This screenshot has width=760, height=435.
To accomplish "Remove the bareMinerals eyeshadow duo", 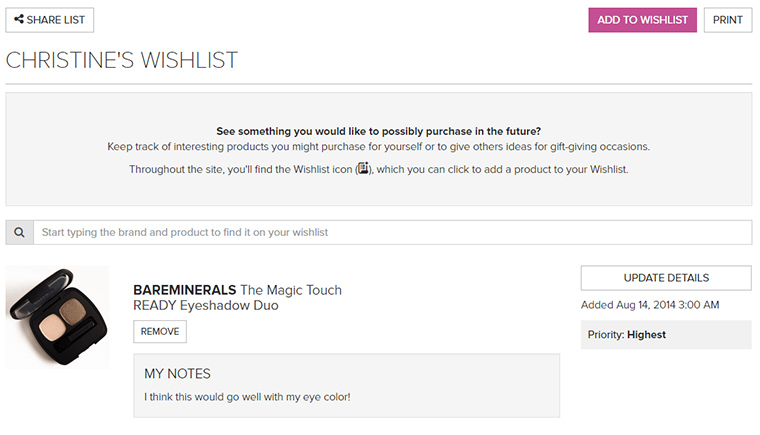I will [160, 331].
